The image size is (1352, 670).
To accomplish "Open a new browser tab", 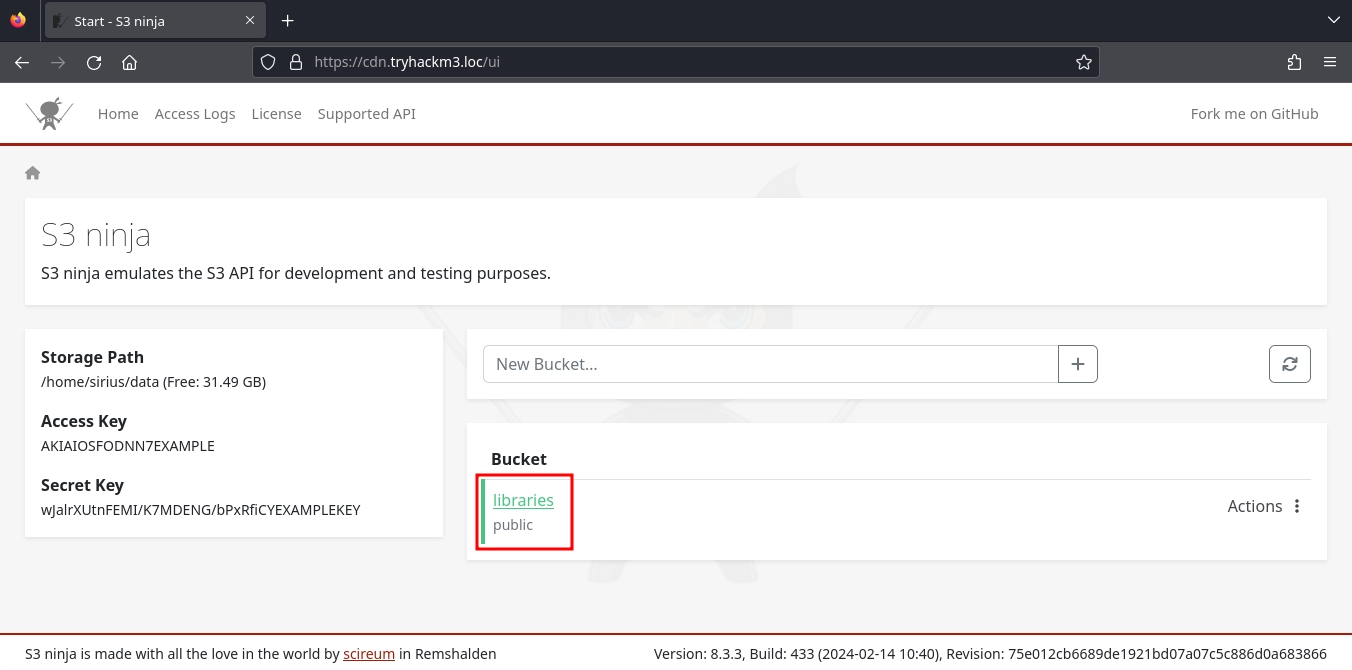I will (x=287, y=20).
